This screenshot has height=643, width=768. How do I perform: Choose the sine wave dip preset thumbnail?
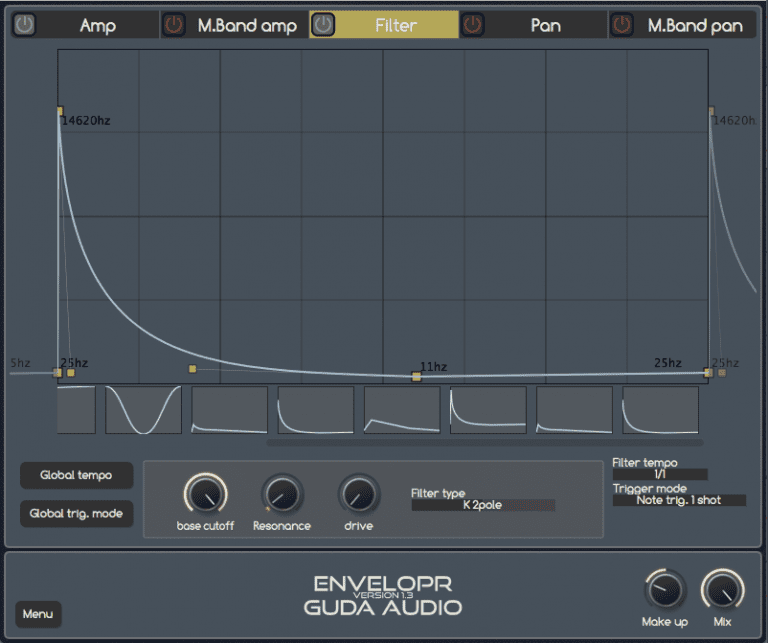point(144,410)
